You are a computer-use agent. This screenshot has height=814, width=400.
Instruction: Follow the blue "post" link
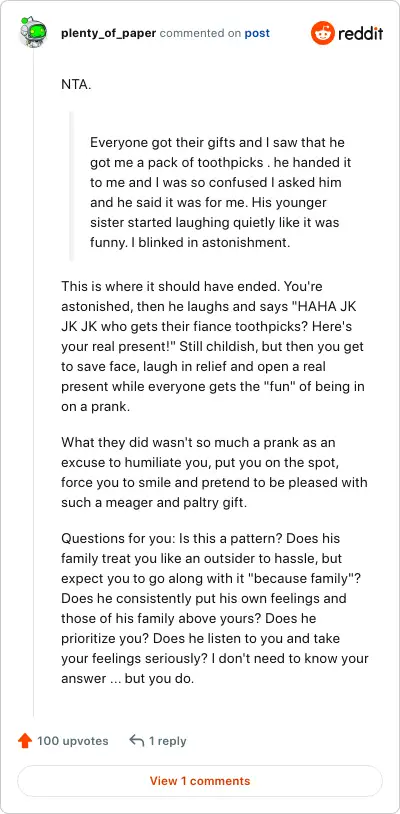pyautogui.click(x=257, y=33)
